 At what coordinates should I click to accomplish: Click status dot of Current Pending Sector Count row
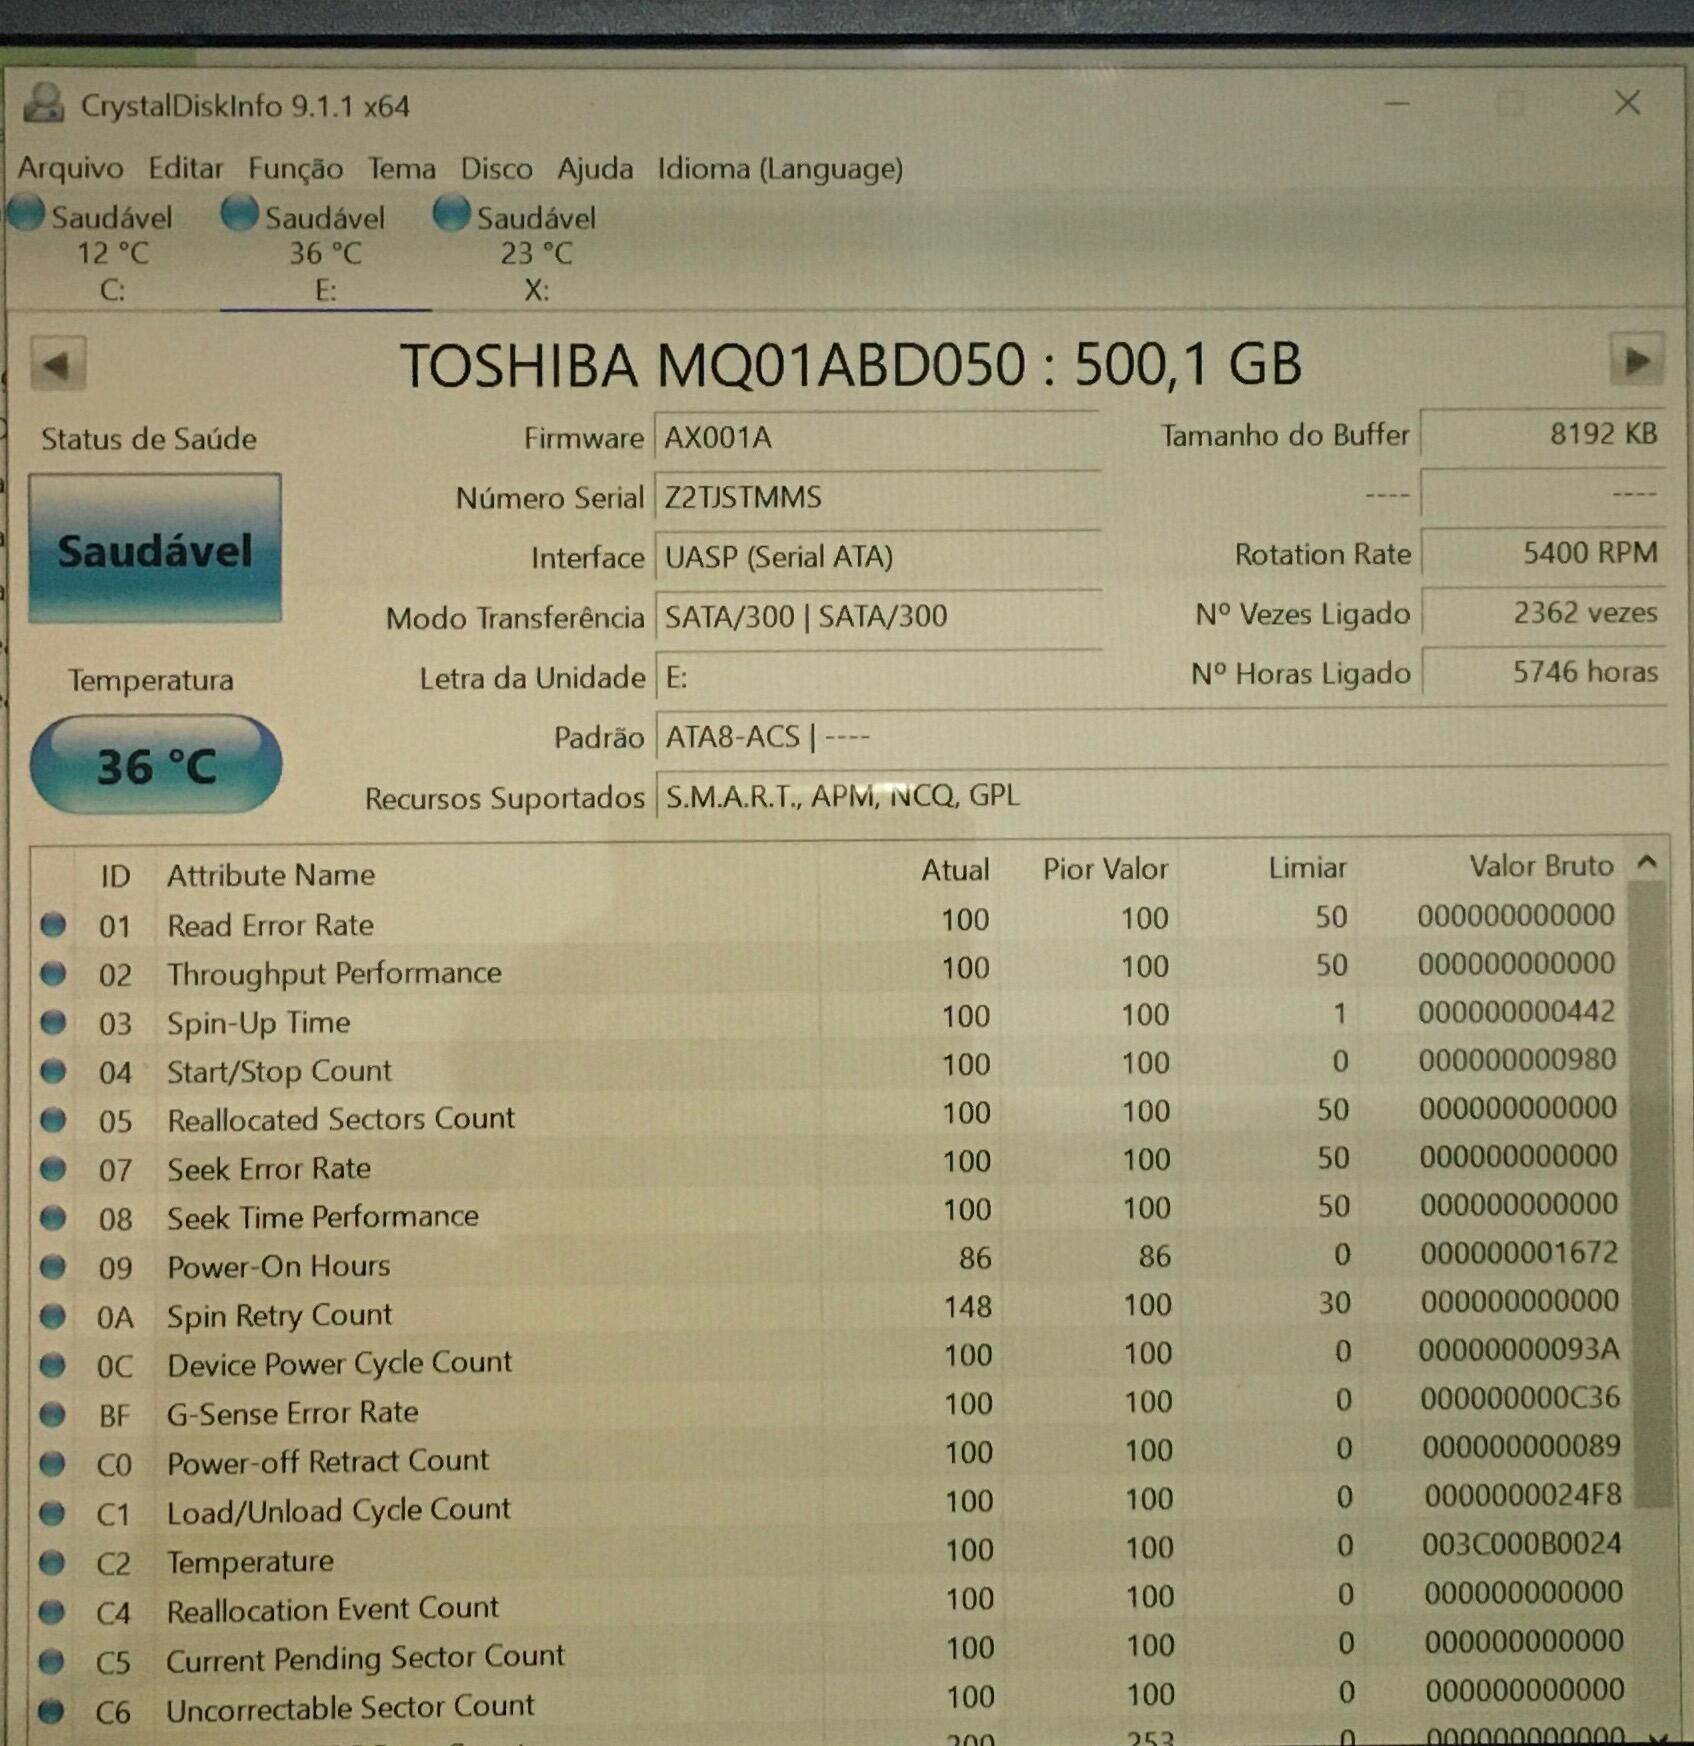point(52,1661)
